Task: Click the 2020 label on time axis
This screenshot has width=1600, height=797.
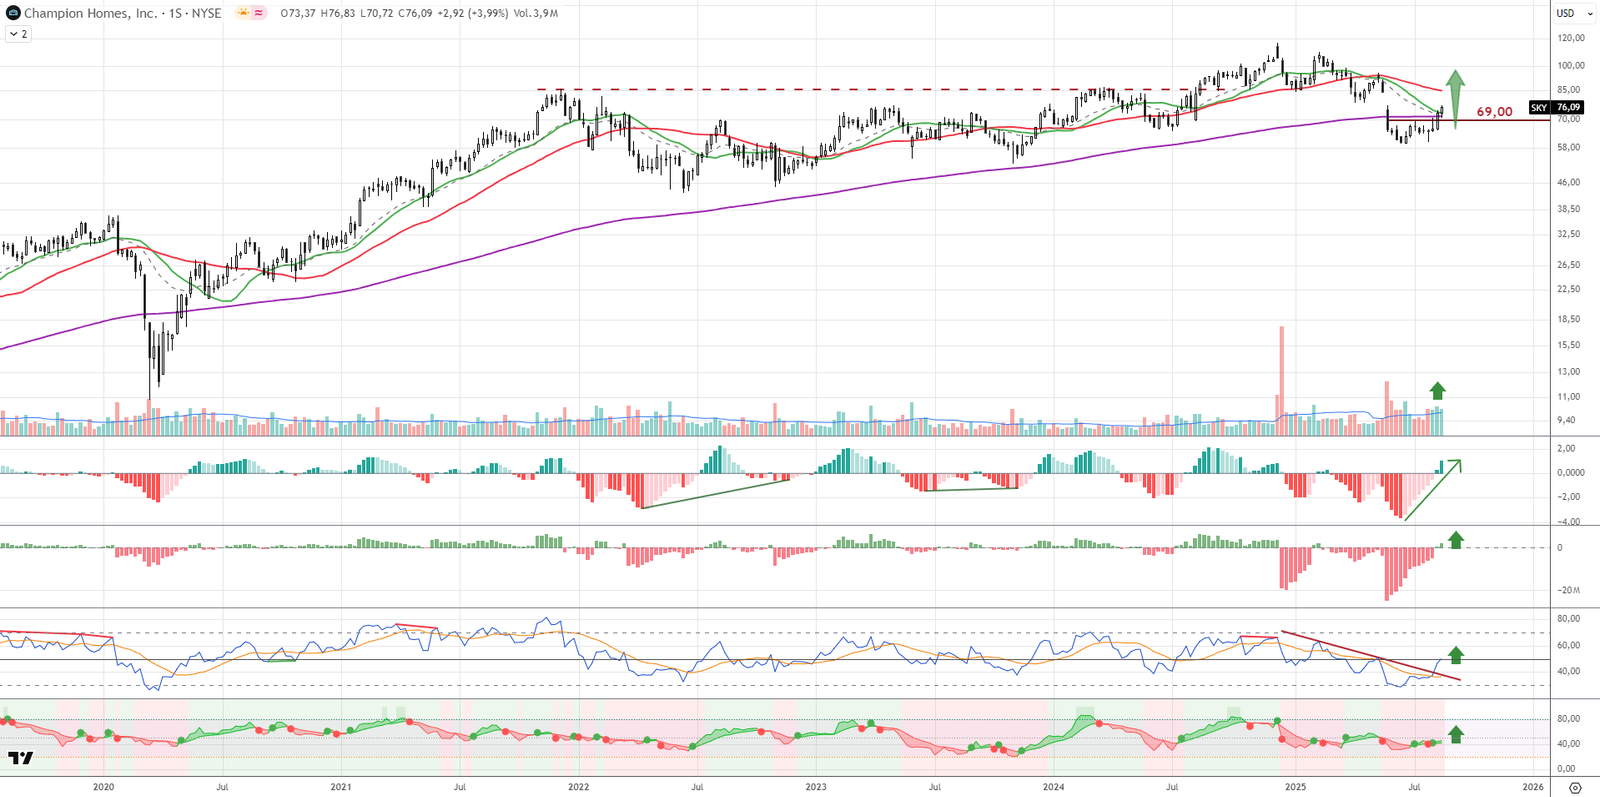Action: [x=103, y=787]
